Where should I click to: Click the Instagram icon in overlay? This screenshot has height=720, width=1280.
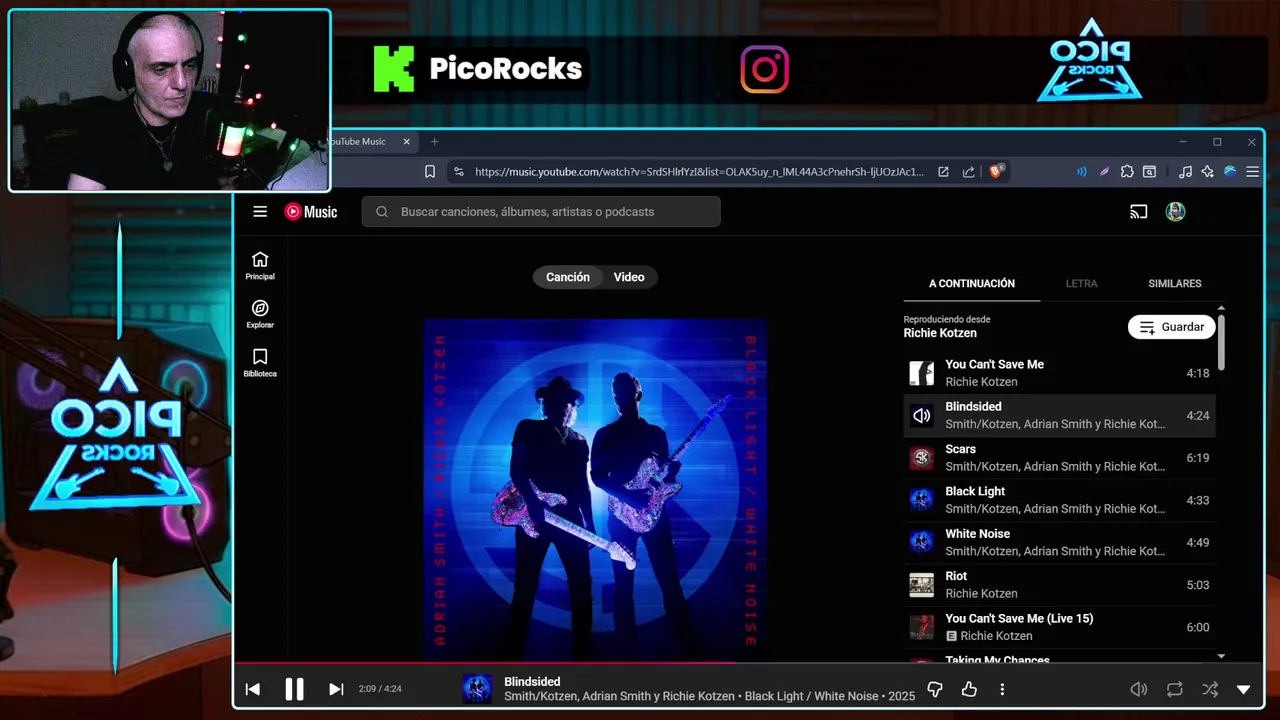click(765, 70)
